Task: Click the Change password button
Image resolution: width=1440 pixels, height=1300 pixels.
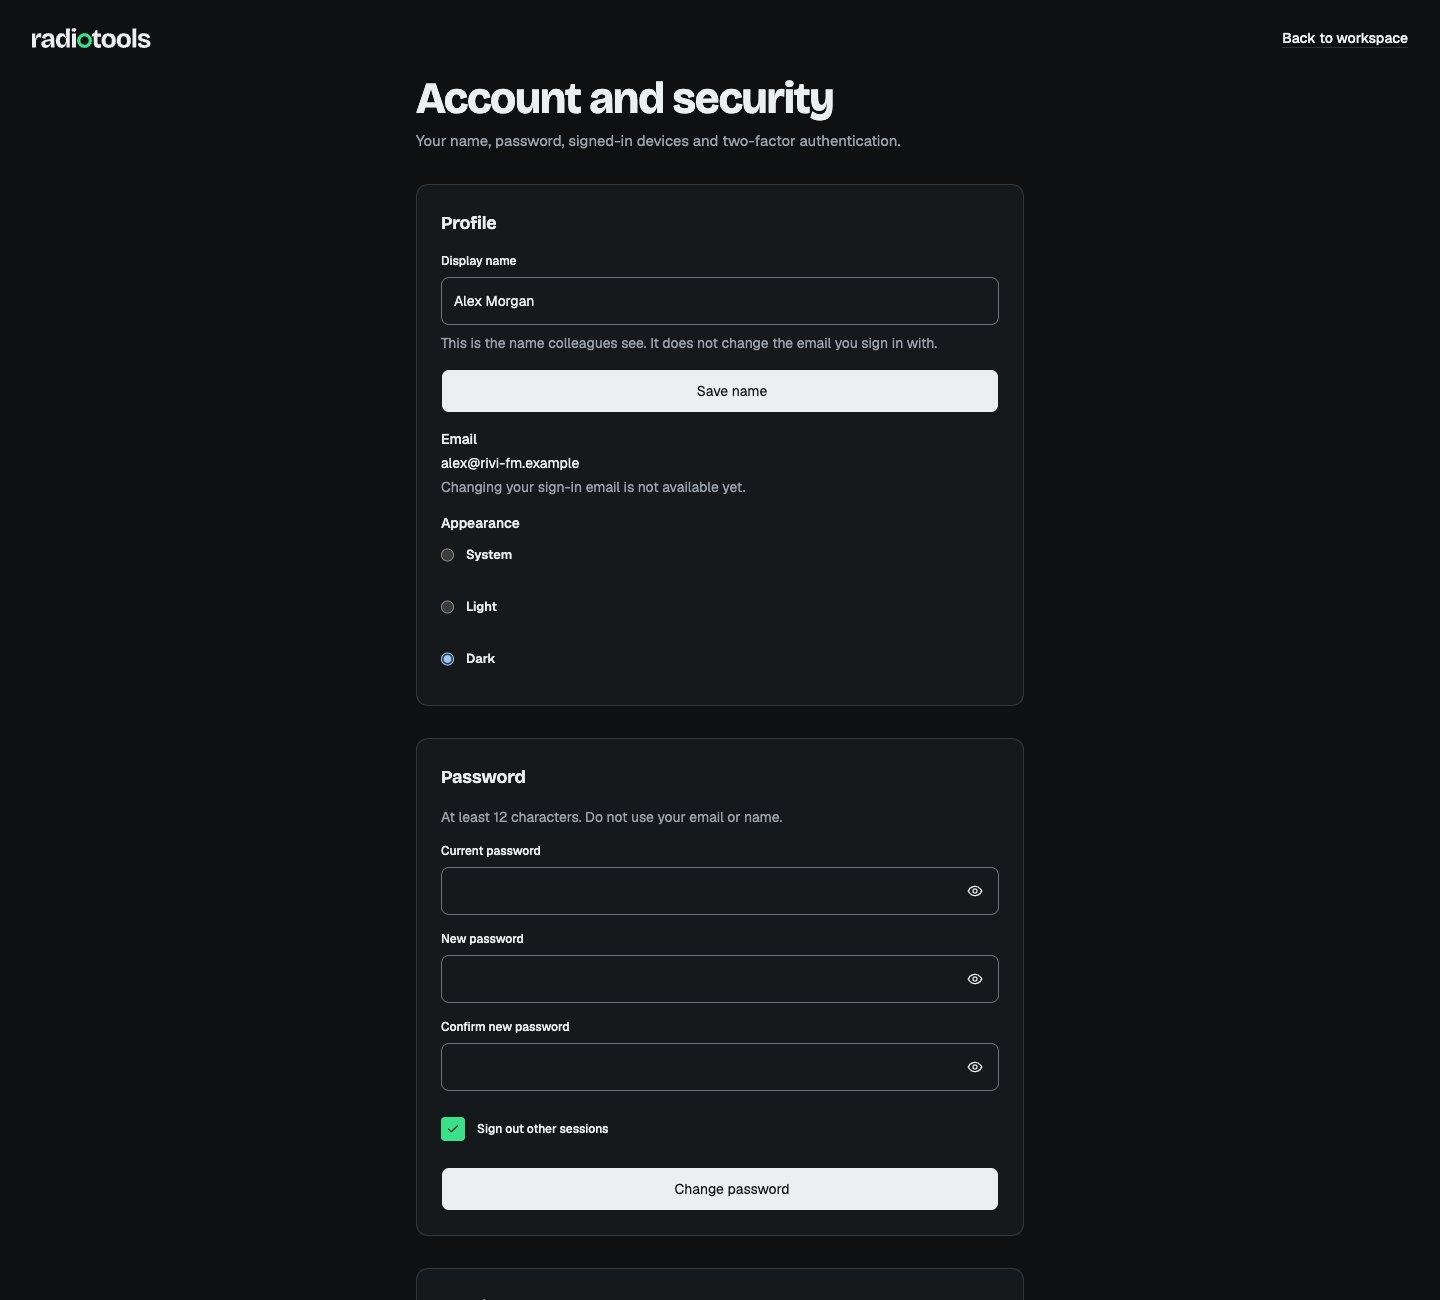Action: point(720,1189)
